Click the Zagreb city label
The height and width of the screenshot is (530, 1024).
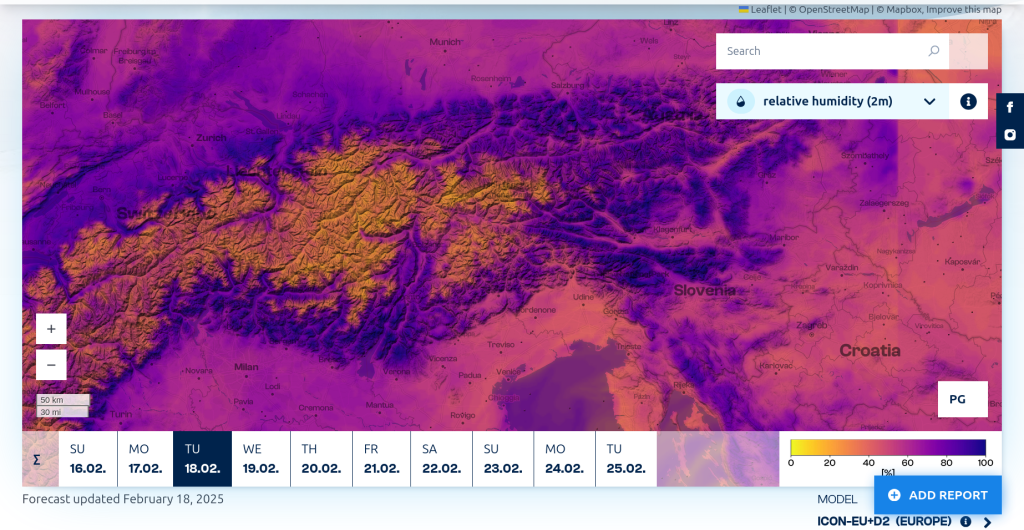pyautogui.click(x=812, y=325)
